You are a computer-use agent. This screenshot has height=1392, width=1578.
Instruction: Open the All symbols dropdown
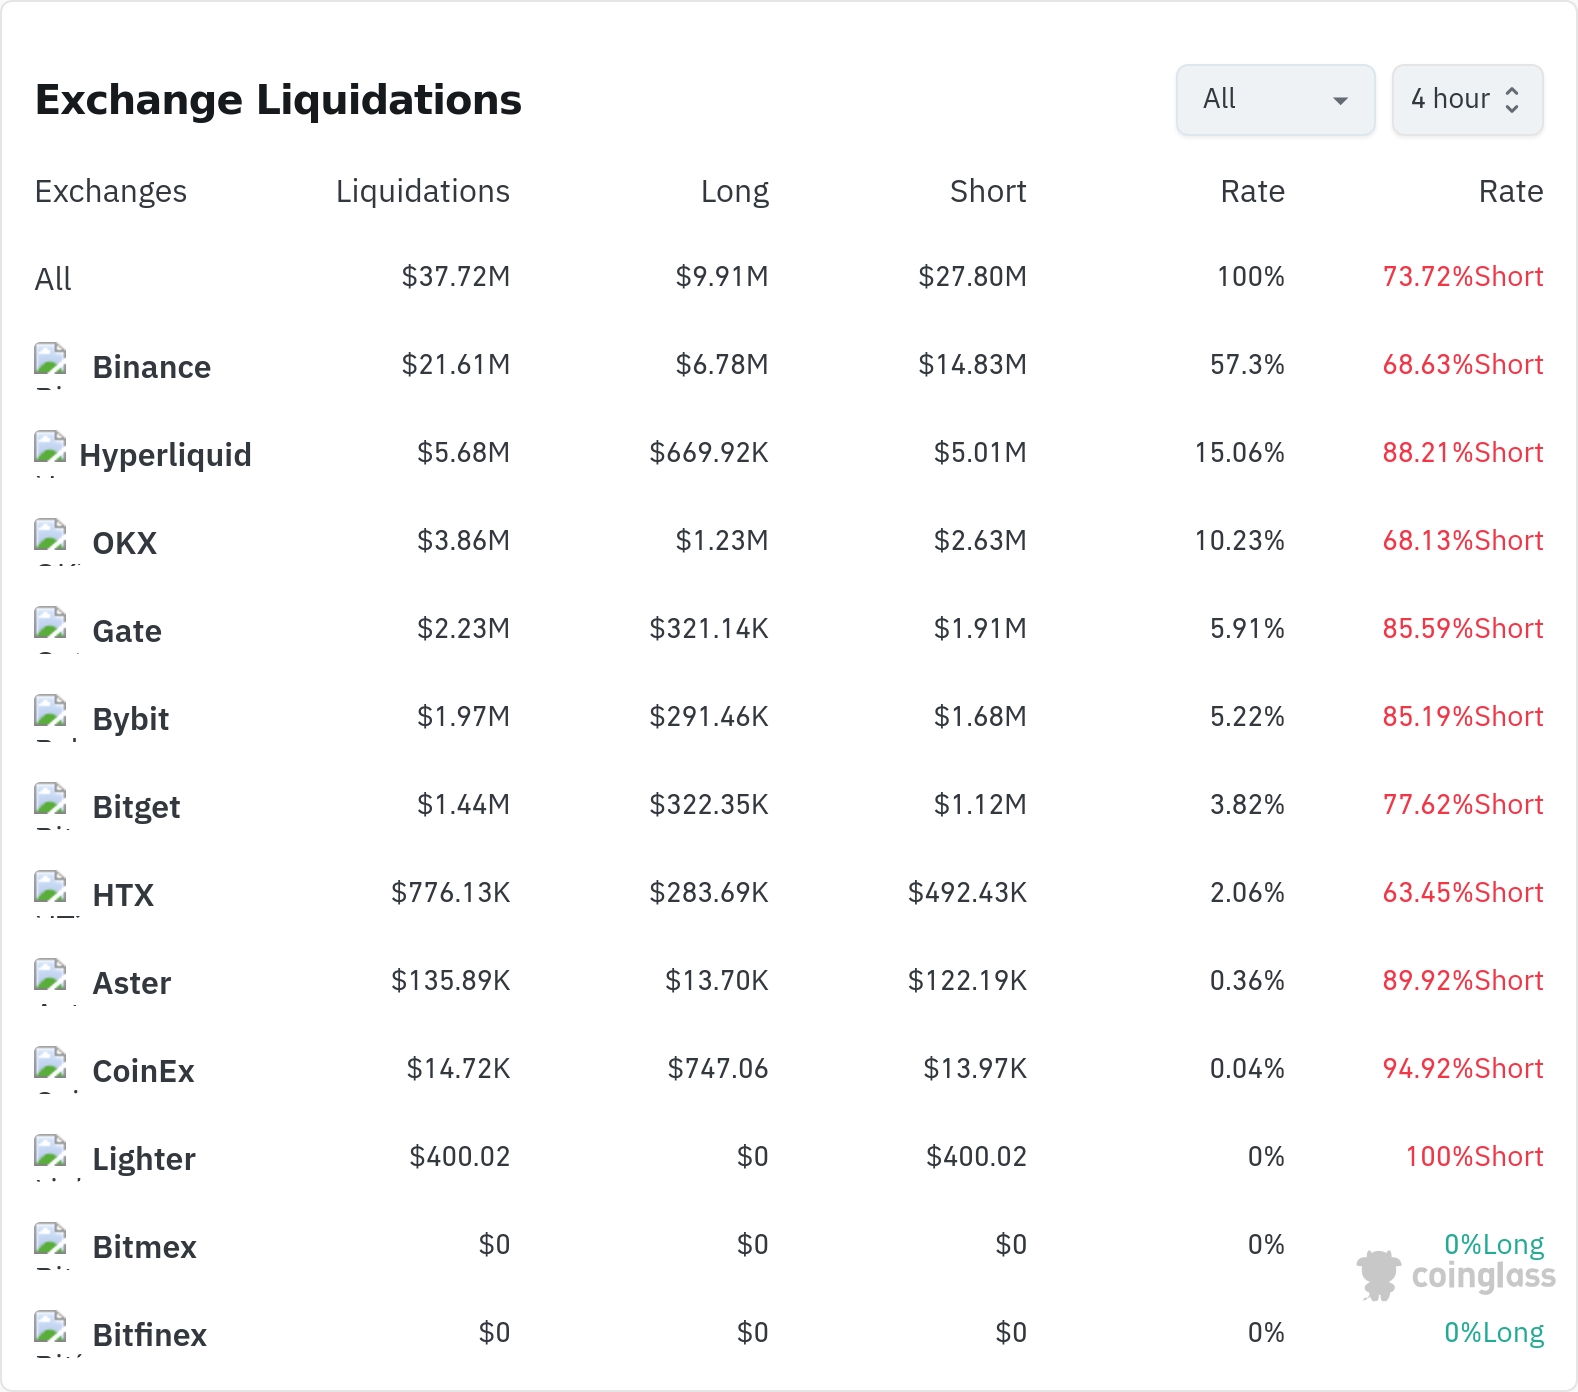point(1275,100)
